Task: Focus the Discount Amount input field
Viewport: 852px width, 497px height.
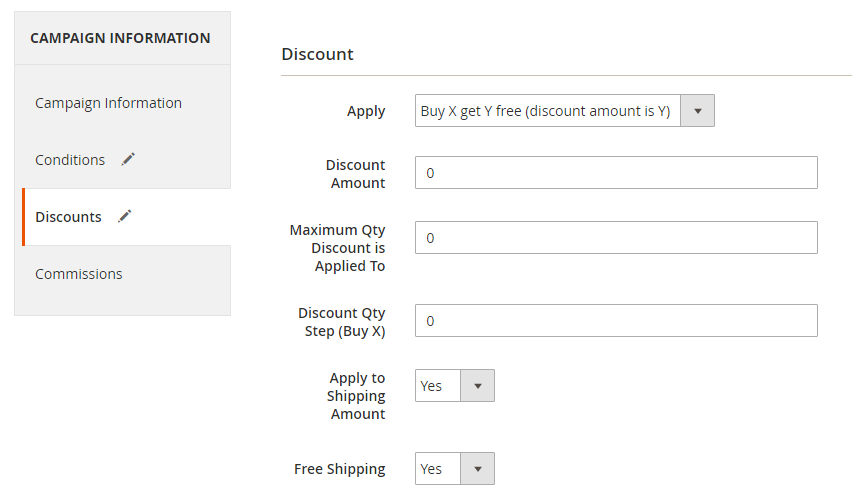Action: pos(616,173)
